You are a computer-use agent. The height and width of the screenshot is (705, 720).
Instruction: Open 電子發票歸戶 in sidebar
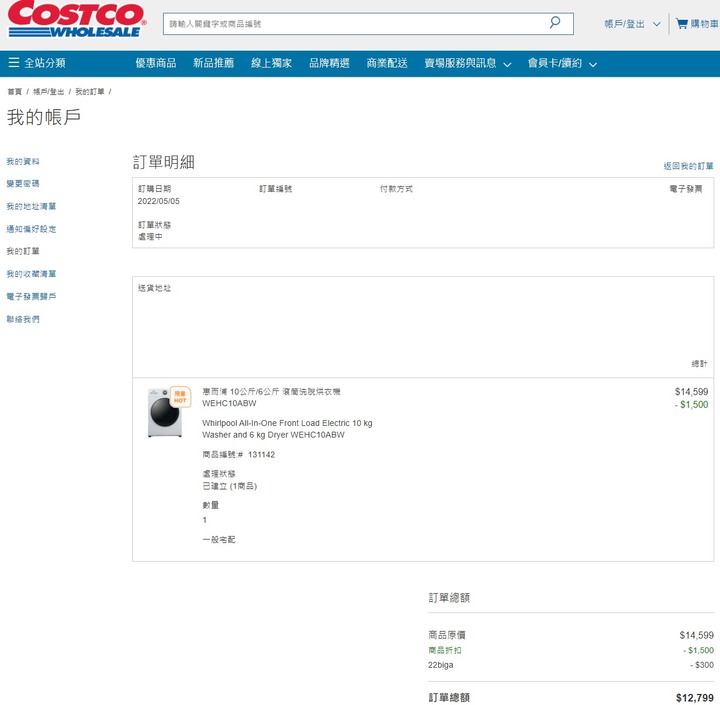[31, 296]
